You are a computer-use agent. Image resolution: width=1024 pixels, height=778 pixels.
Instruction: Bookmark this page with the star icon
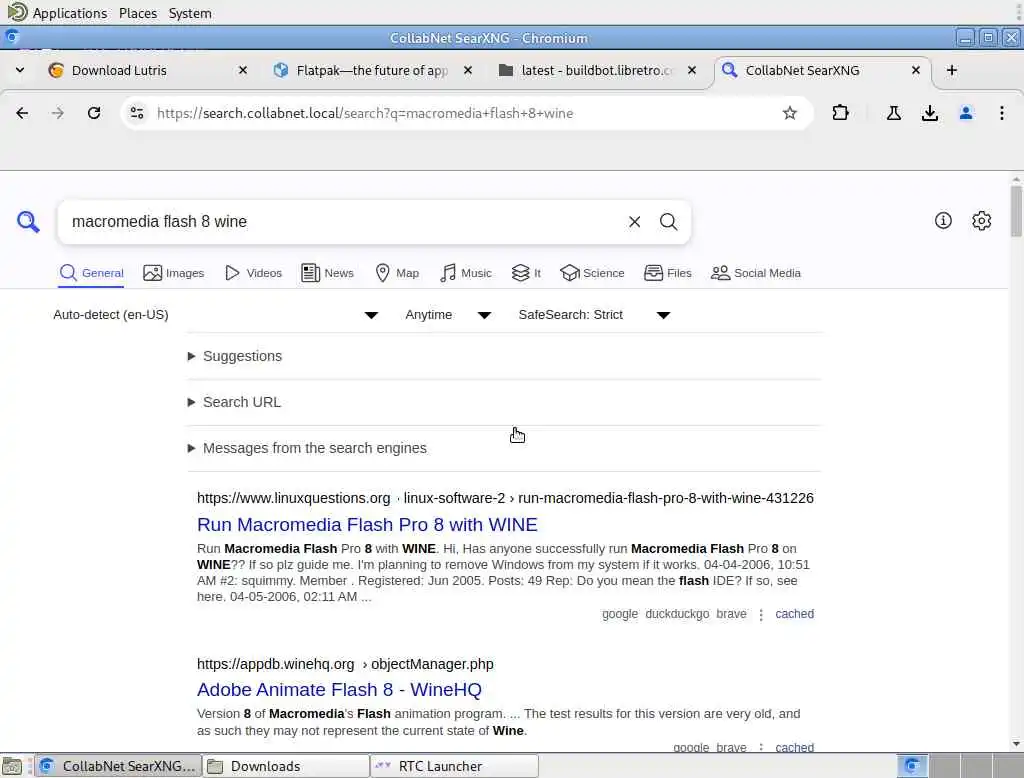[790, 113]
